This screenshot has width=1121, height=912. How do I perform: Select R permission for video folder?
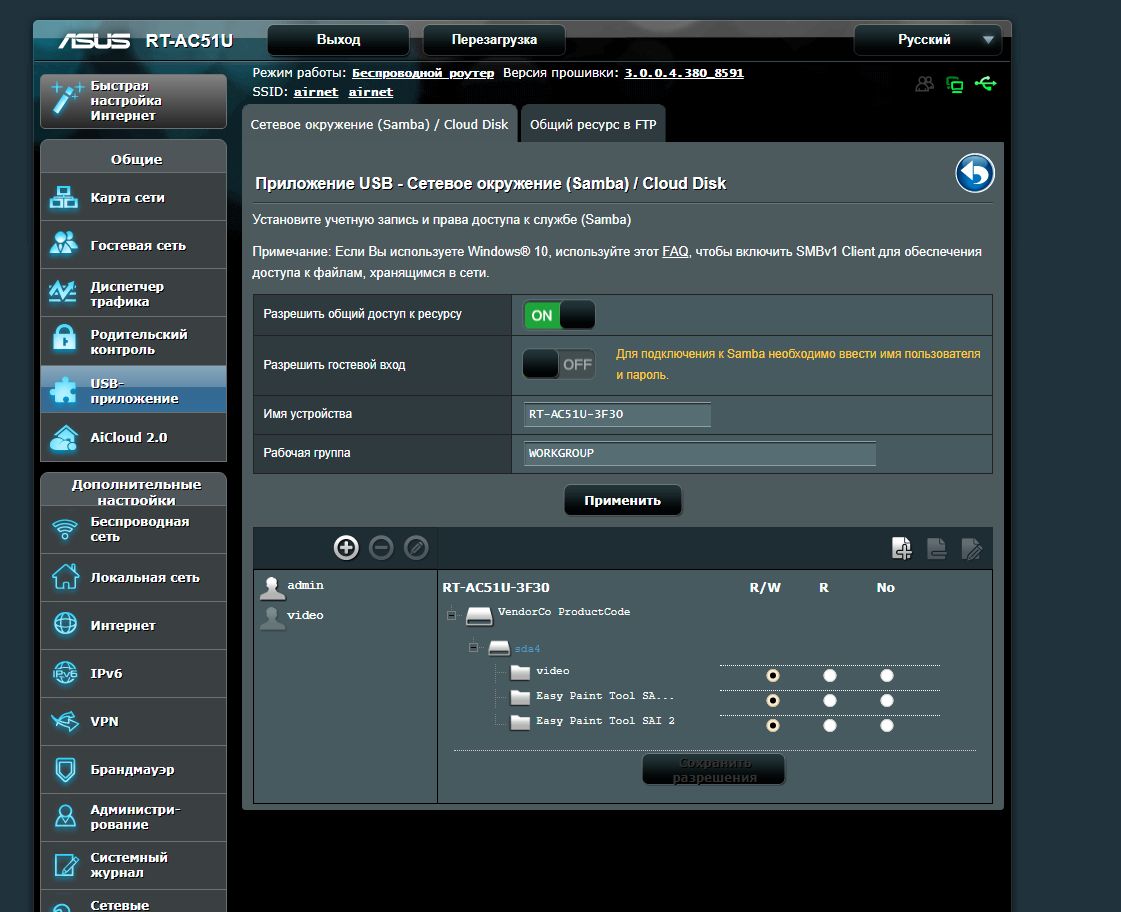tap(829, 676)
